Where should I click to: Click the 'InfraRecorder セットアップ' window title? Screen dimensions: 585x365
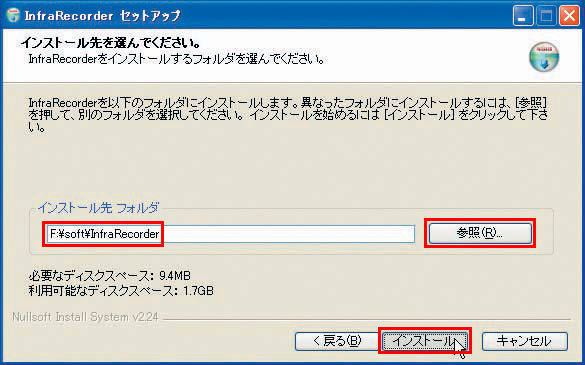click(102, 16)
